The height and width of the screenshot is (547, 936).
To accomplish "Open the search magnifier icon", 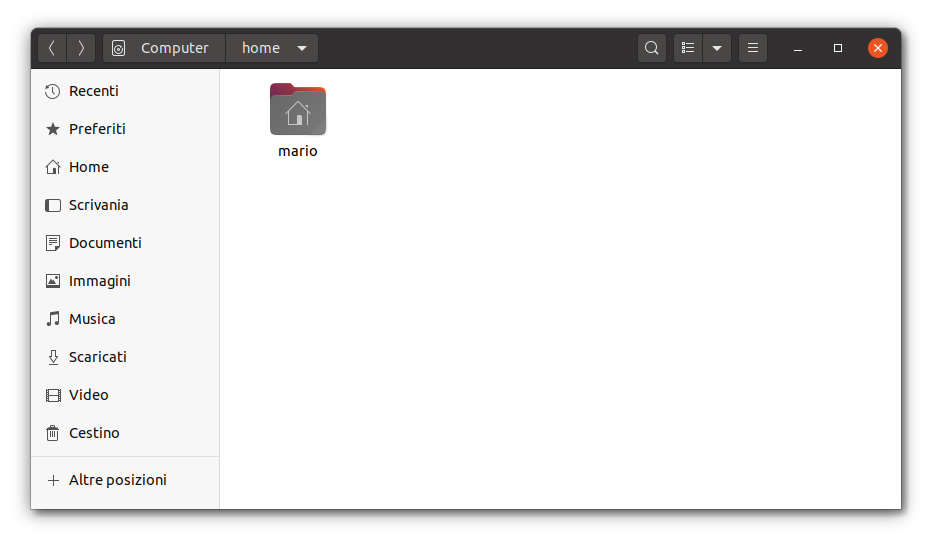I will coord(652,48).
